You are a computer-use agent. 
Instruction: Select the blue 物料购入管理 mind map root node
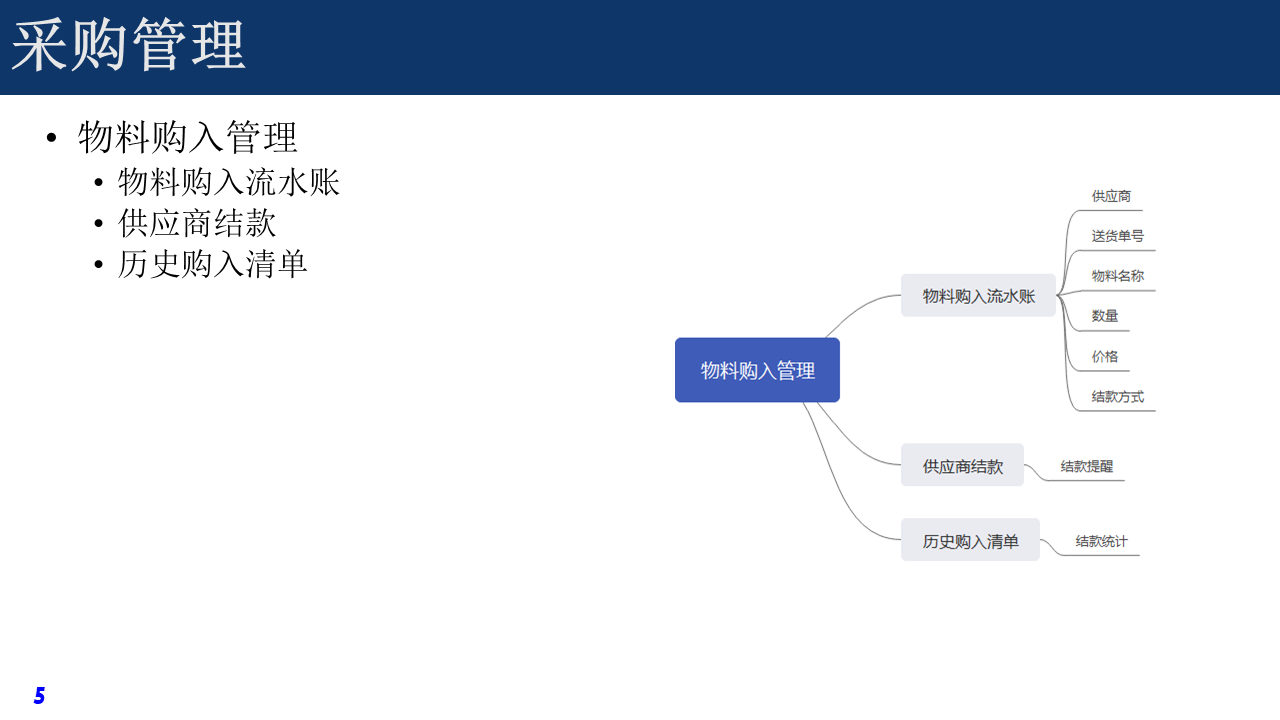point(757,370)
